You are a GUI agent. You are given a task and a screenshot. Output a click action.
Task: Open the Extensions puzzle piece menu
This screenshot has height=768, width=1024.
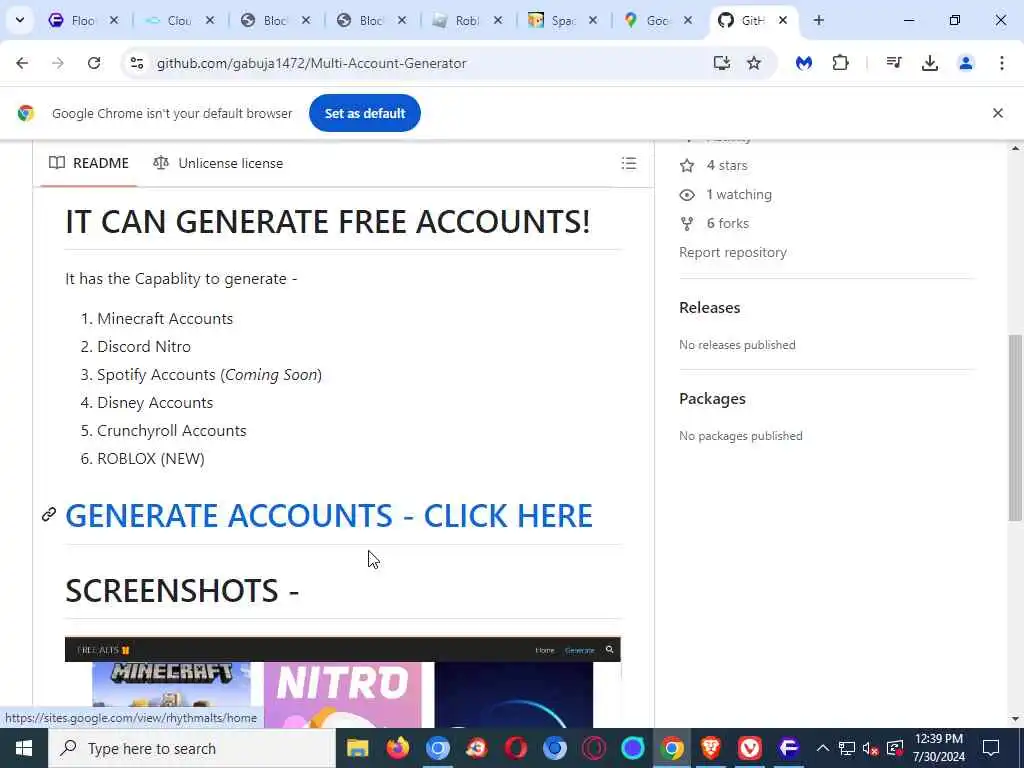(840, 63)
